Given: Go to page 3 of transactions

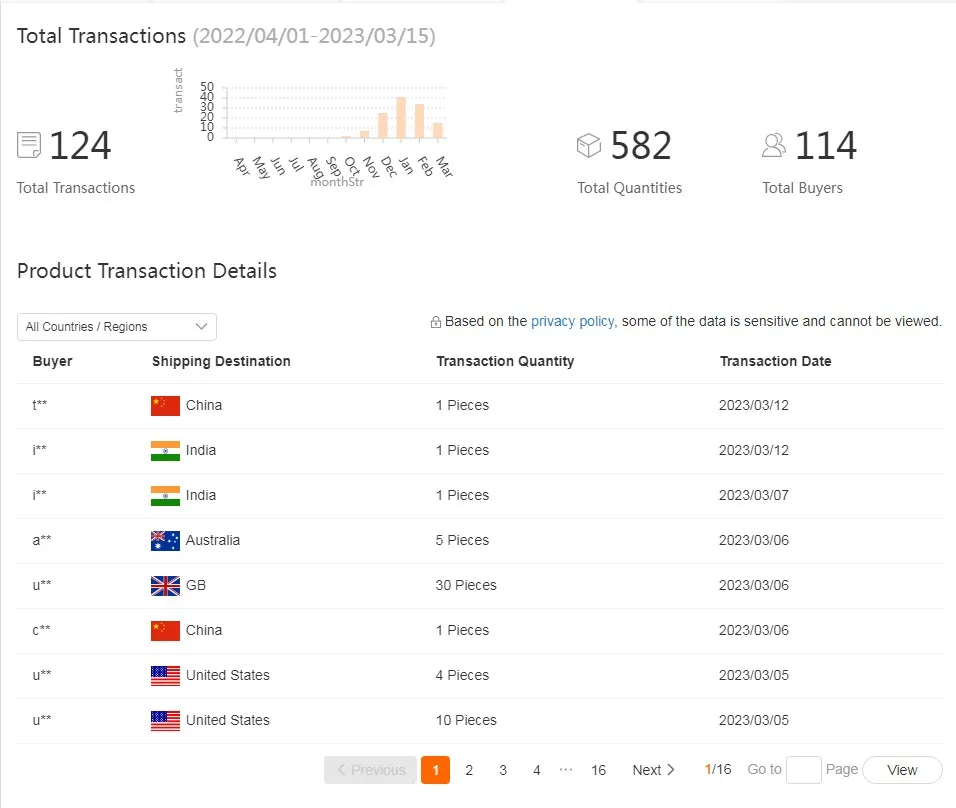Looking at the screenshot, I should tap(503, 770).
